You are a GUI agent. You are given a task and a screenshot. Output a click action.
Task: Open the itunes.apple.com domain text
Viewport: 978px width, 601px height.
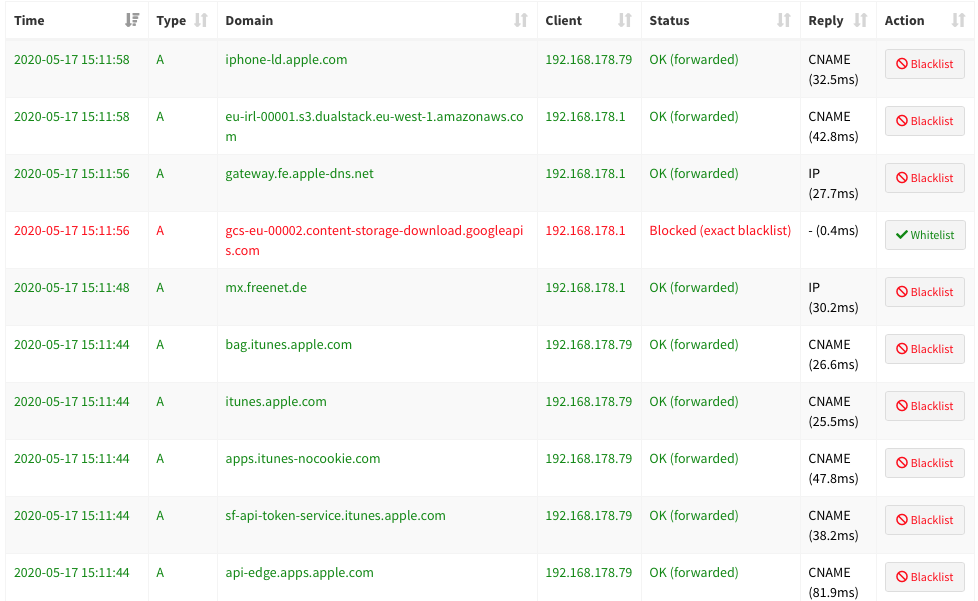(276, 401)
